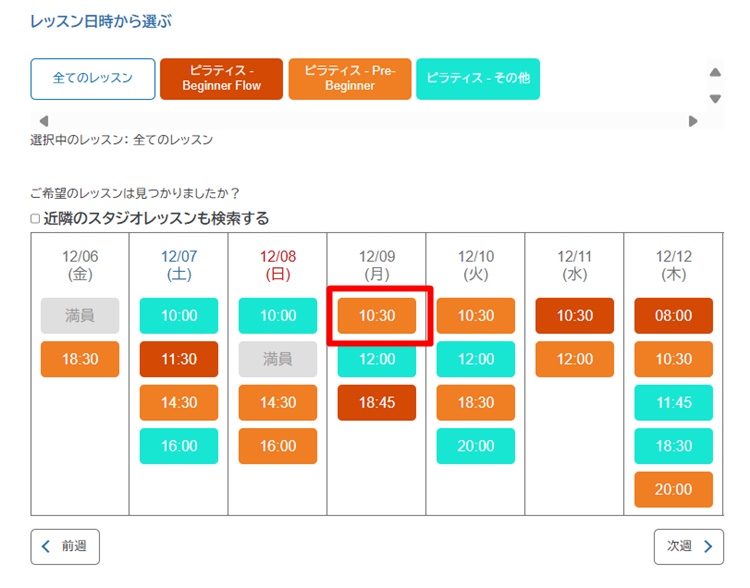The width and height of the screenshot is (750, 588).
Task: Click the 12/12 (木) date header
Action: pos(673,265)
